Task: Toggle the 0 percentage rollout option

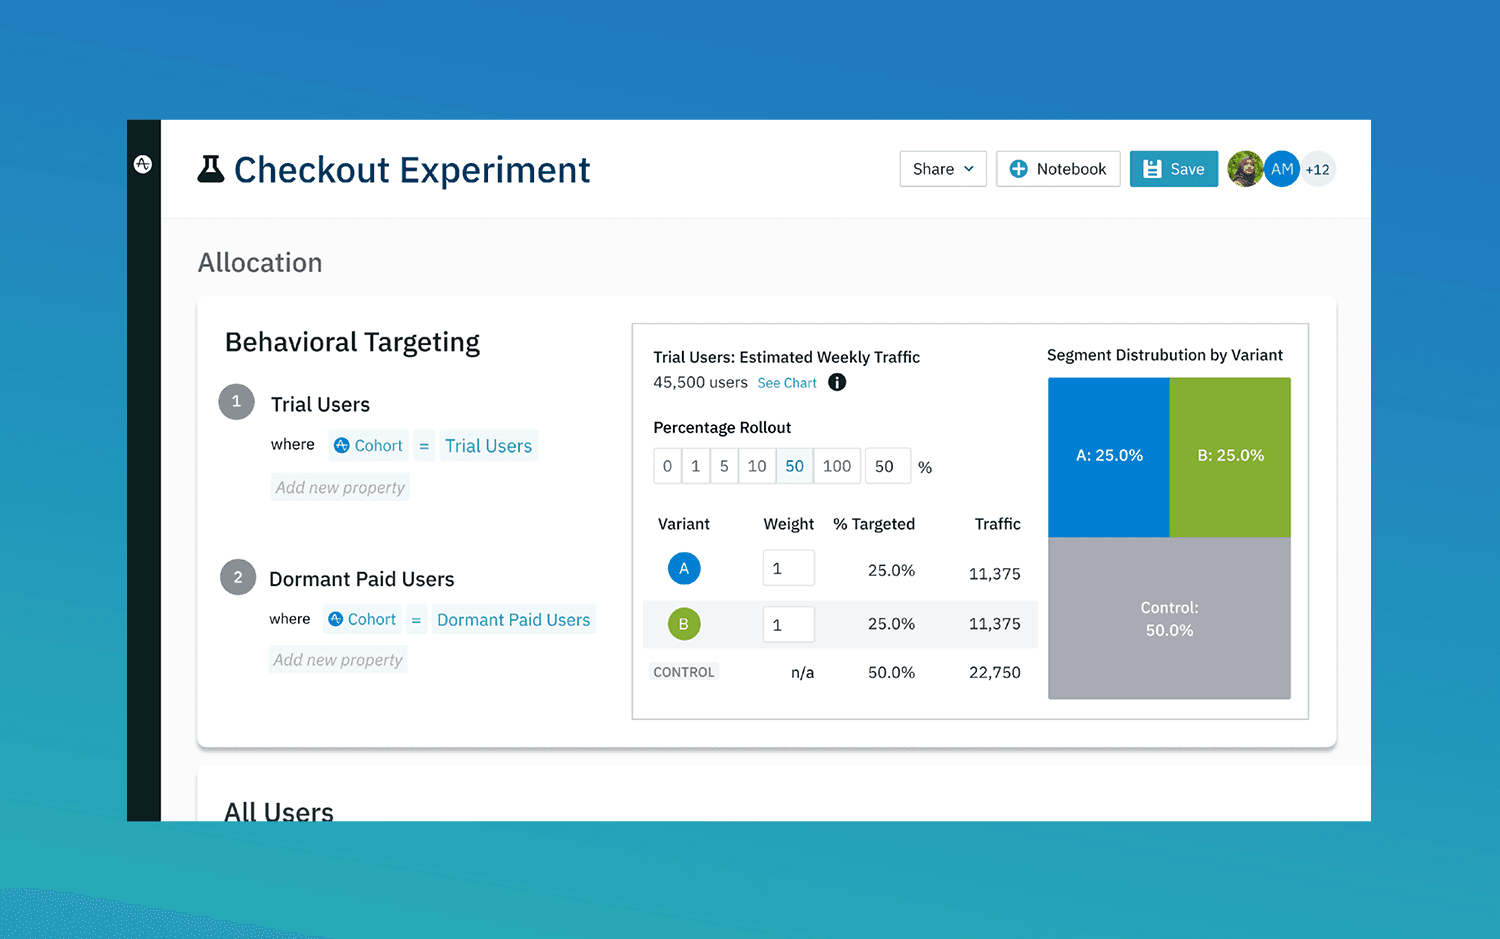Action: [667, 465]
